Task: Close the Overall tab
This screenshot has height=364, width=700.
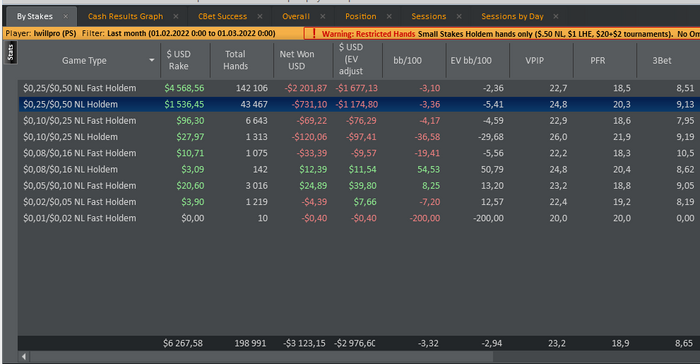Action: coord(323,17)
